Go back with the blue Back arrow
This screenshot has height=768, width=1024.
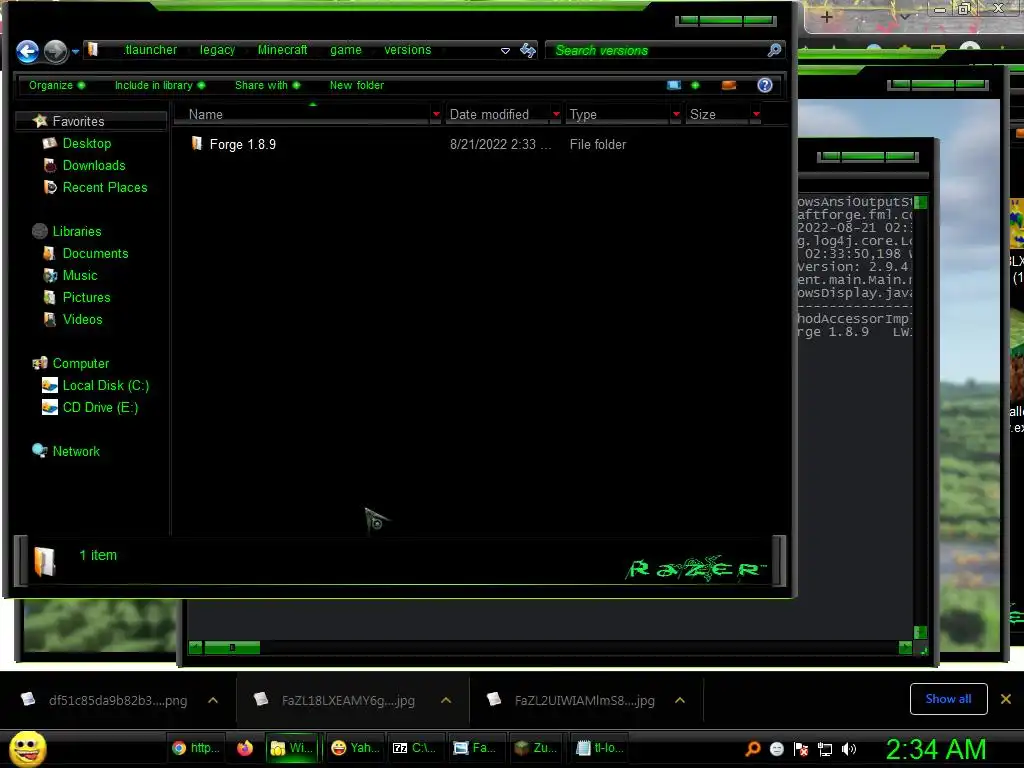[x=27, y=51]
